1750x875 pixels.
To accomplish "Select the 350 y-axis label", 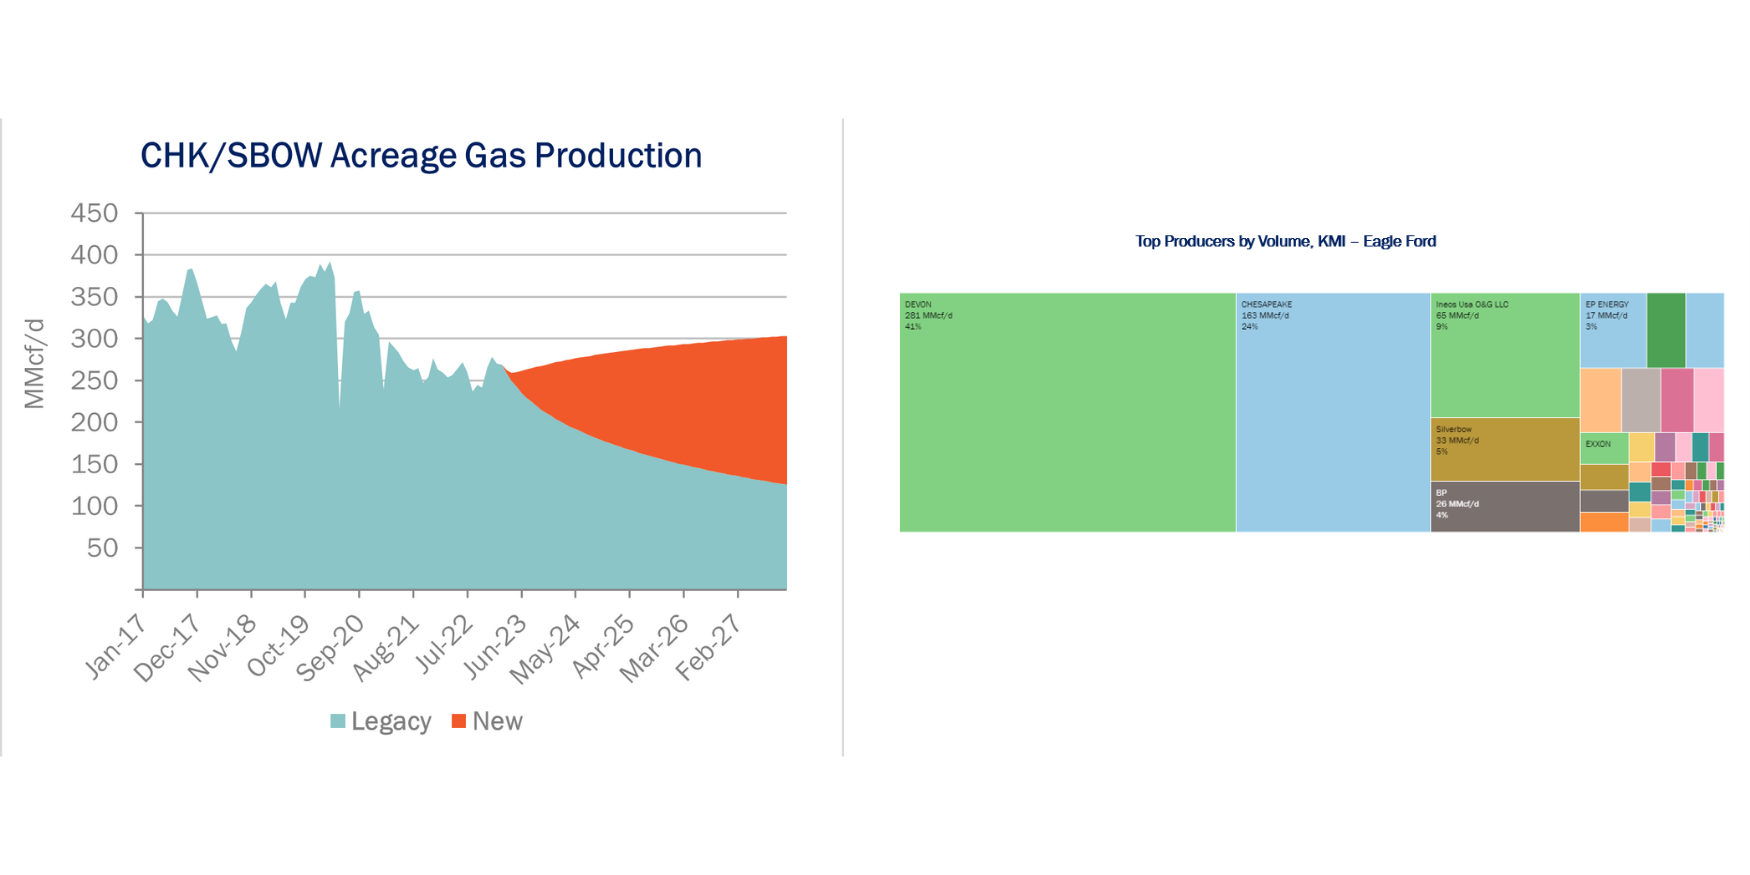I will tap(94, 297).
